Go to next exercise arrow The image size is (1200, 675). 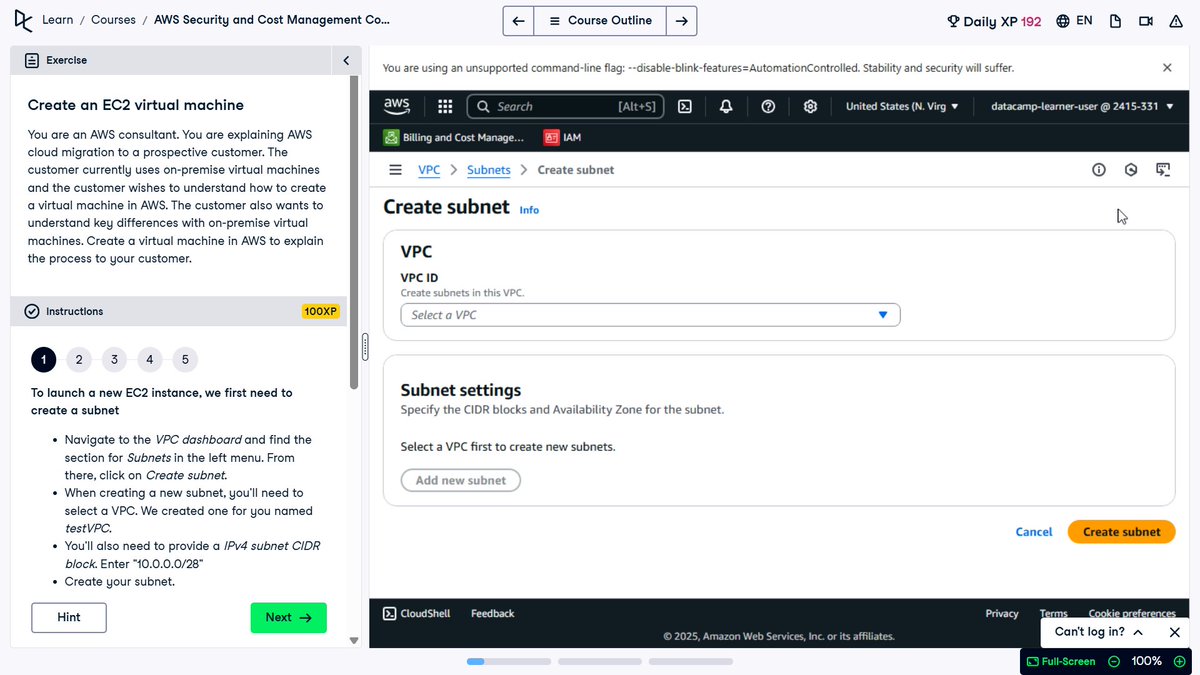click(x=681, y=20)
